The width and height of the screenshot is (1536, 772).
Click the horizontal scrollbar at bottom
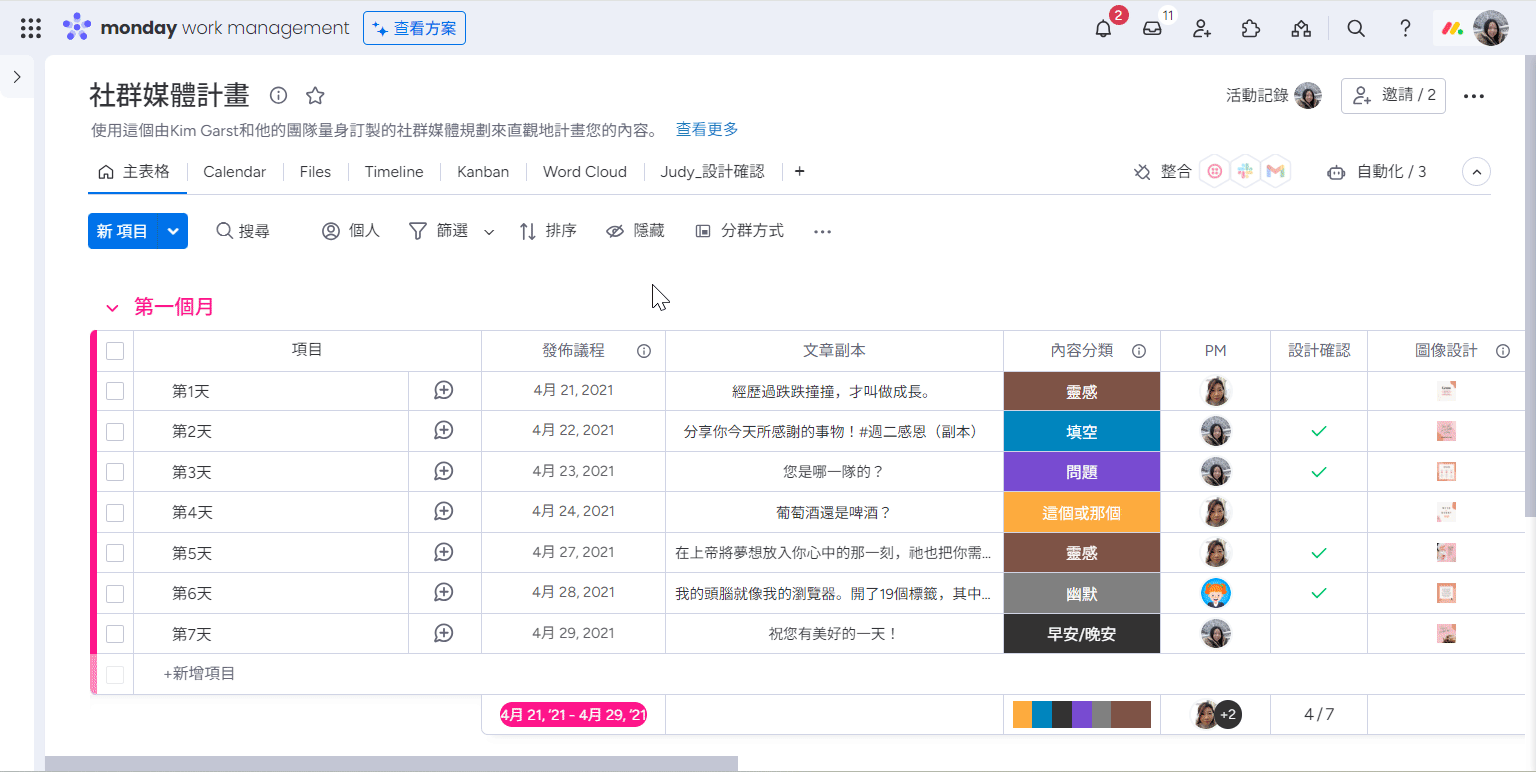391,764
